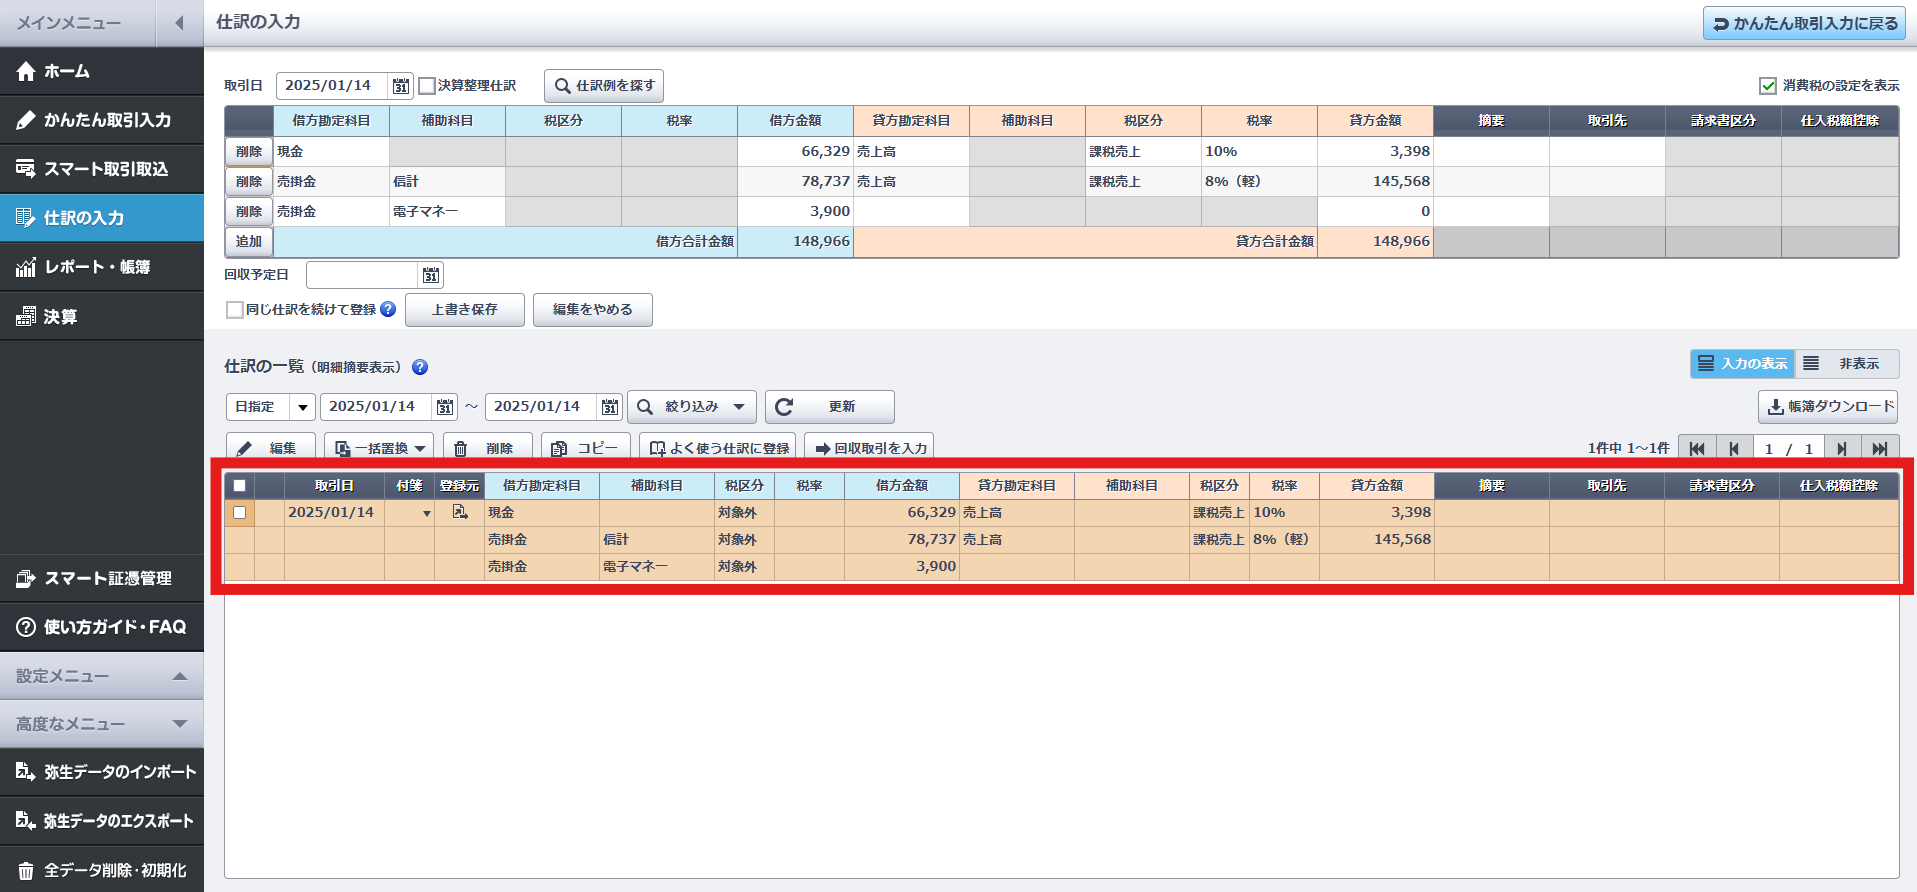Image resolution: width=1917 pixels, height=892 pixels.
Task: Switch the input panel to 非表示
Action: [x=1847, y=364]
